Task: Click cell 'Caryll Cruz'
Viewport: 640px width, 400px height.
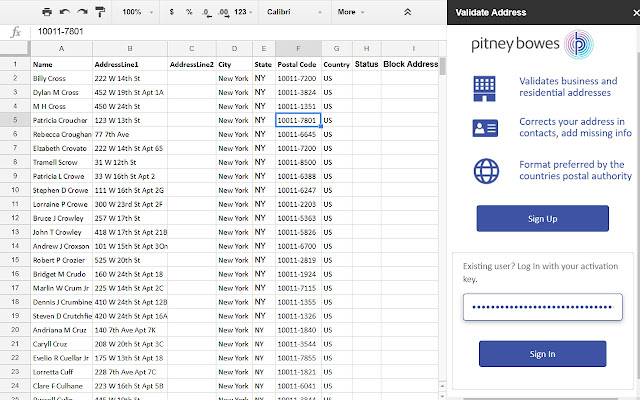Action: (61, 344)
